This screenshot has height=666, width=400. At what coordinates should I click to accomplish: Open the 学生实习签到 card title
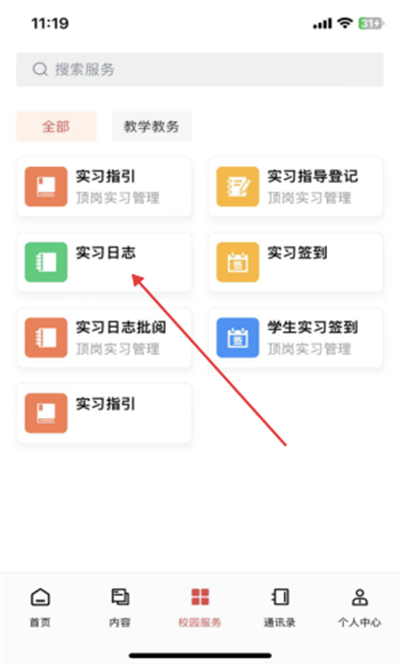pos(313,327)
